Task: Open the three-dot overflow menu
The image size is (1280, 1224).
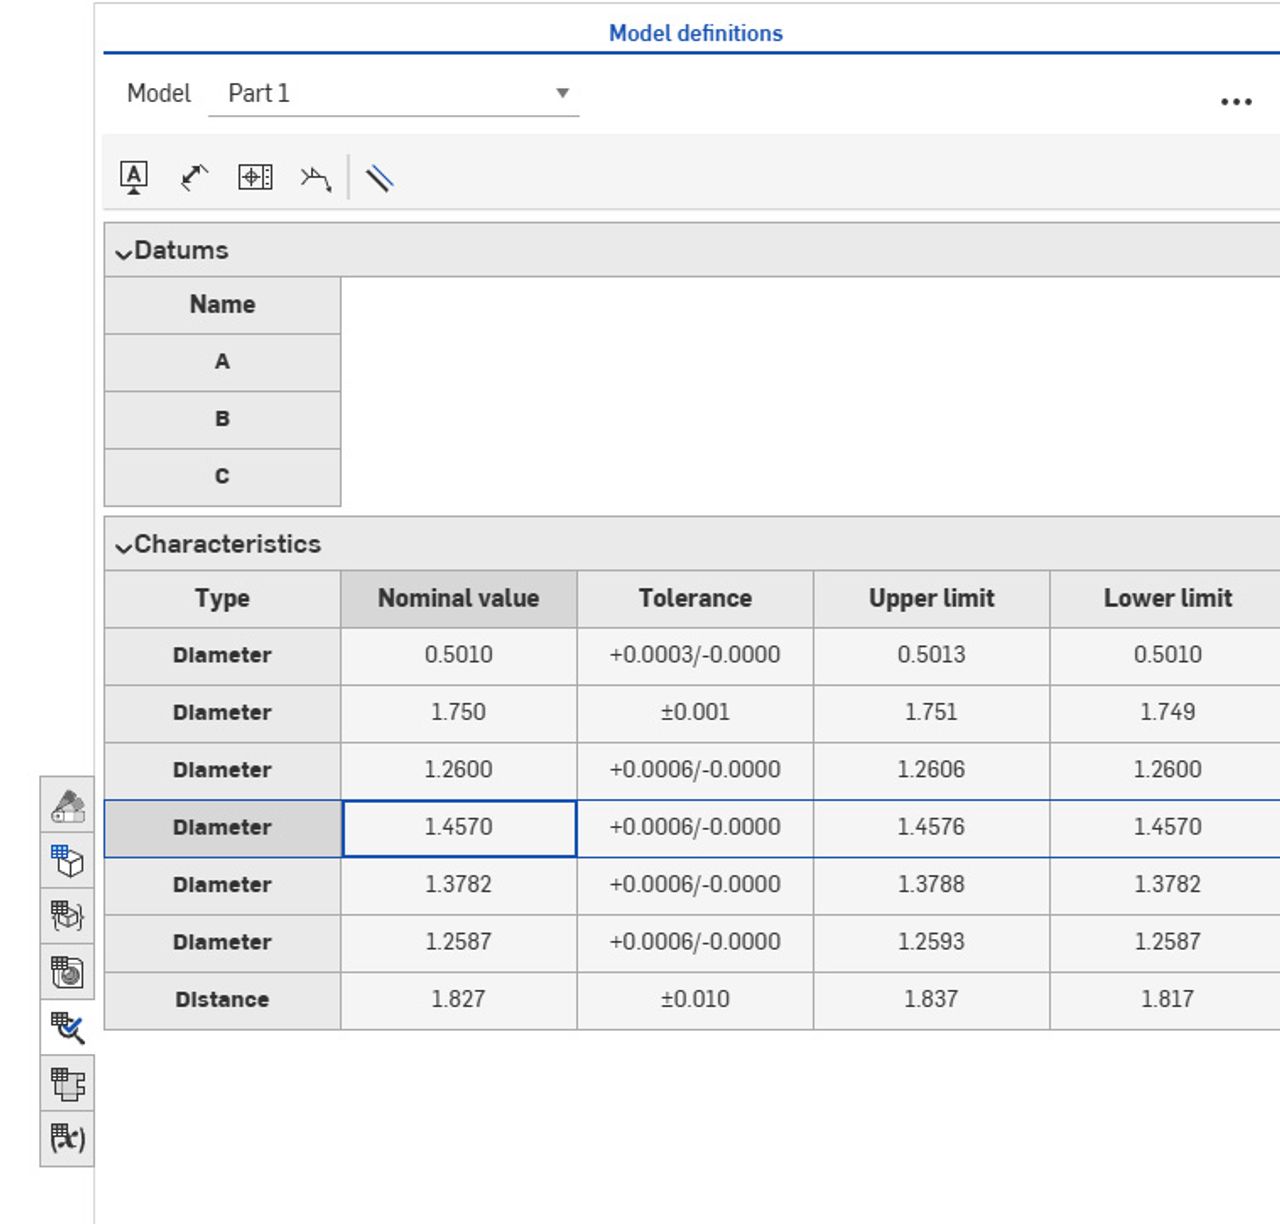Action: coord(1237,100)
